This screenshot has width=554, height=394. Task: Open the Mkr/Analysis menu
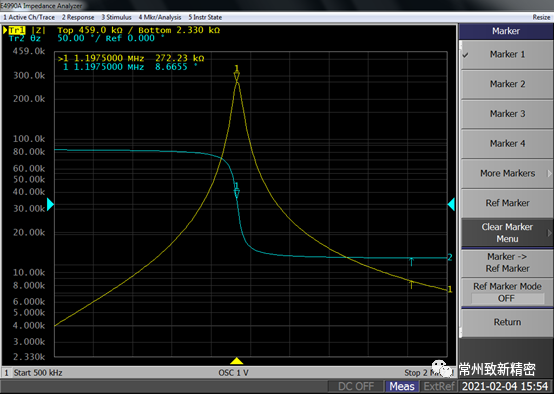[x=160, y=17]
